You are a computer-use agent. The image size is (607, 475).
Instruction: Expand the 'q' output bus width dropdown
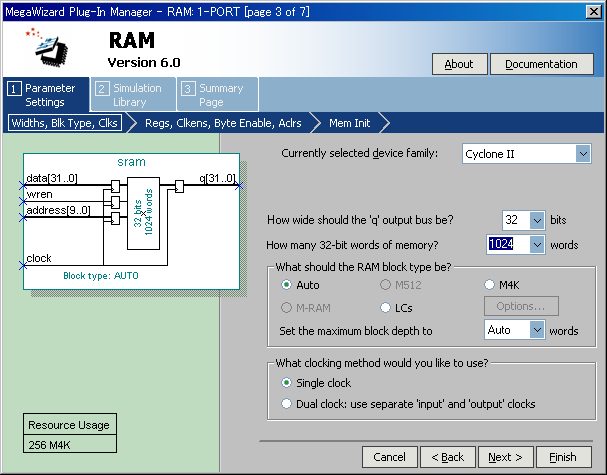pyautogui.click(x=537, y=220)
